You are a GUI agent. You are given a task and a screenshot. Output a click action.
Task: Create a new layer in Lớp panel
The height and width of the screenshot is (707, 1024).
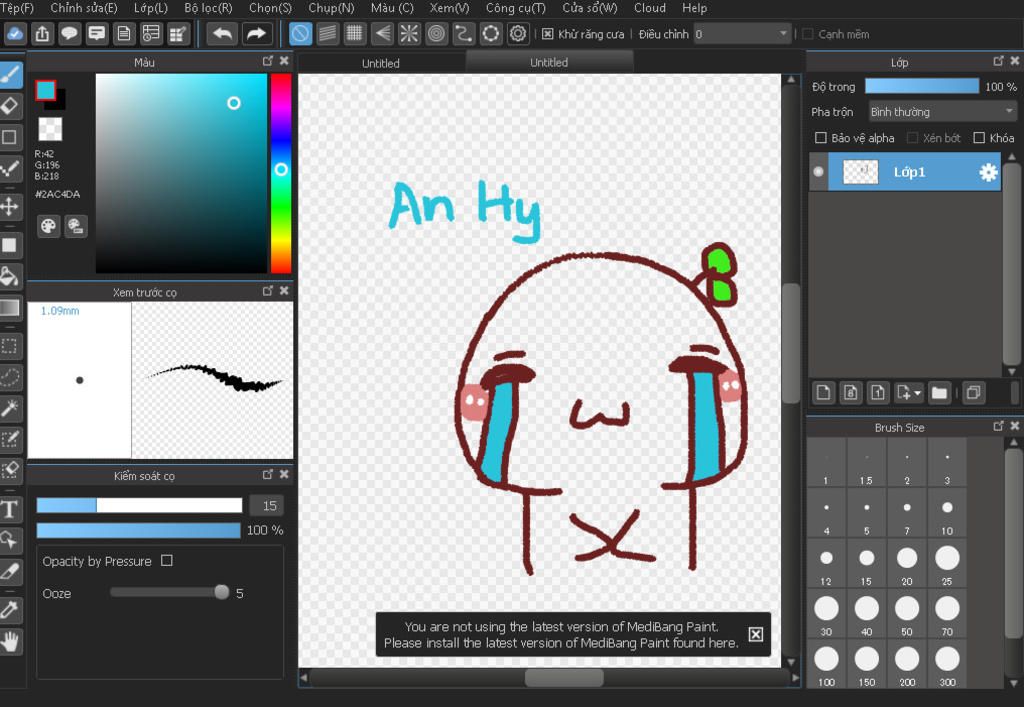[824, 393]
